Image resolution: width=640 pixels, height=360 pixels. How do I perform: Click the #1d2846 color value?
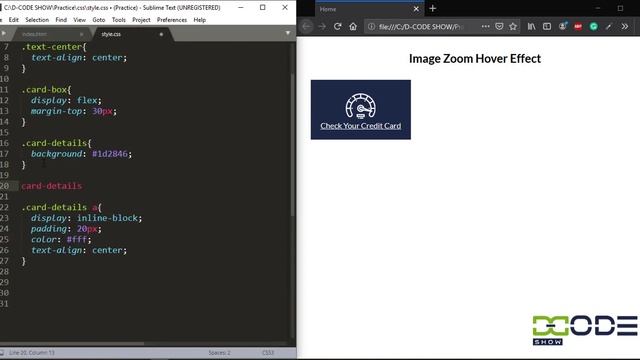pyautogui.click(x=109, y=154)
